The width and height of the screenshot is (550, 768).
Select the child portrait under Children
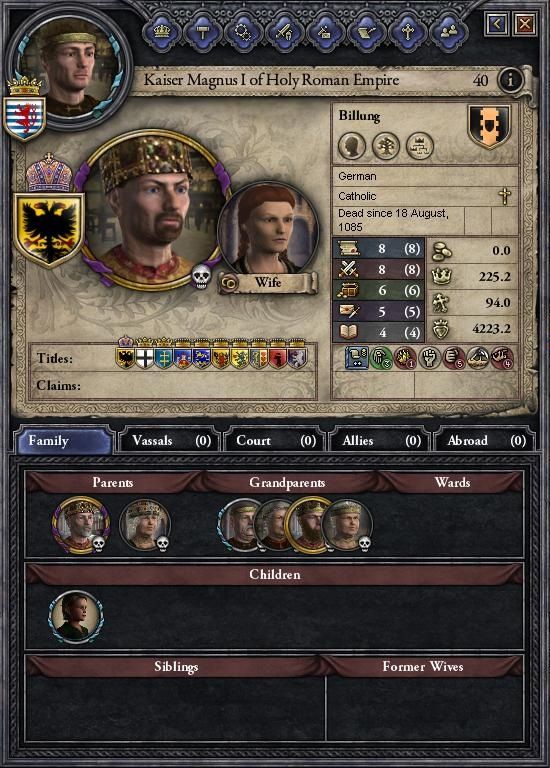coord(76,617)
